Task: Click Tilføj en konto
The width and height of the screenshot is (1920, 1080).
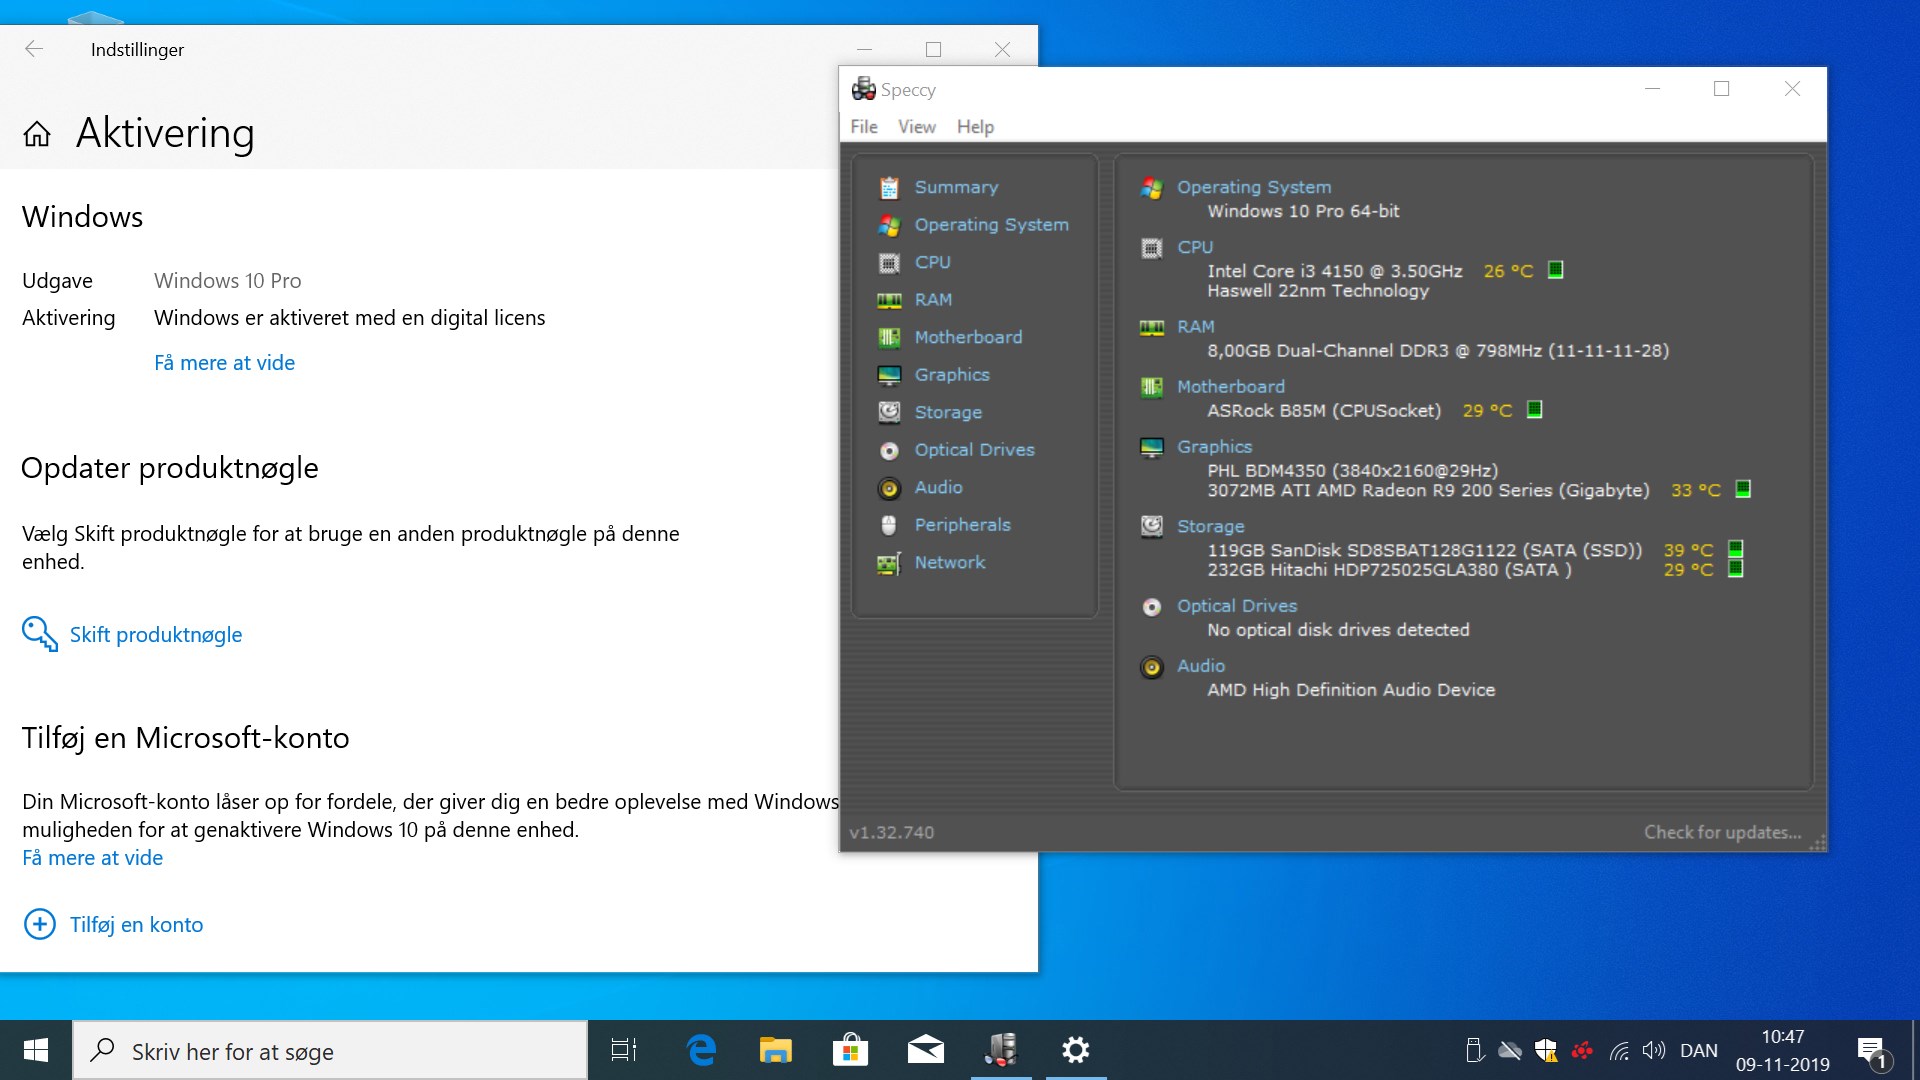Action: coord(136,925)
